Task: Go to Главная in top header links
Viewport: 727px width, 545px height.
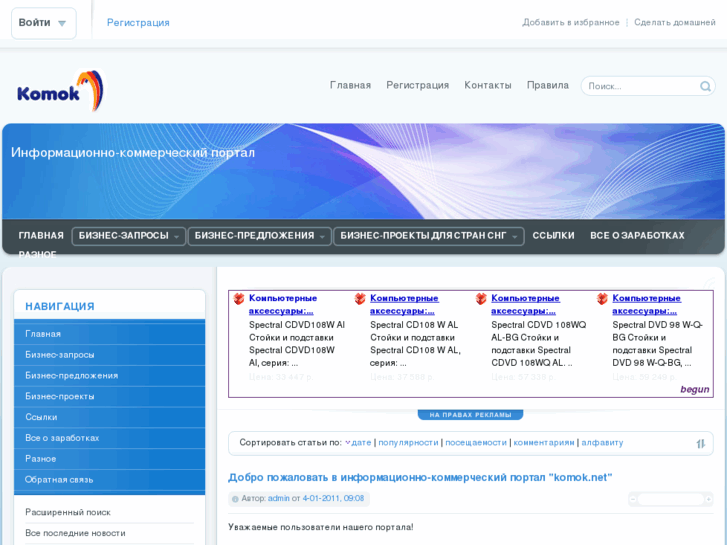Action: pyautogui.click(x=350, y=85)
